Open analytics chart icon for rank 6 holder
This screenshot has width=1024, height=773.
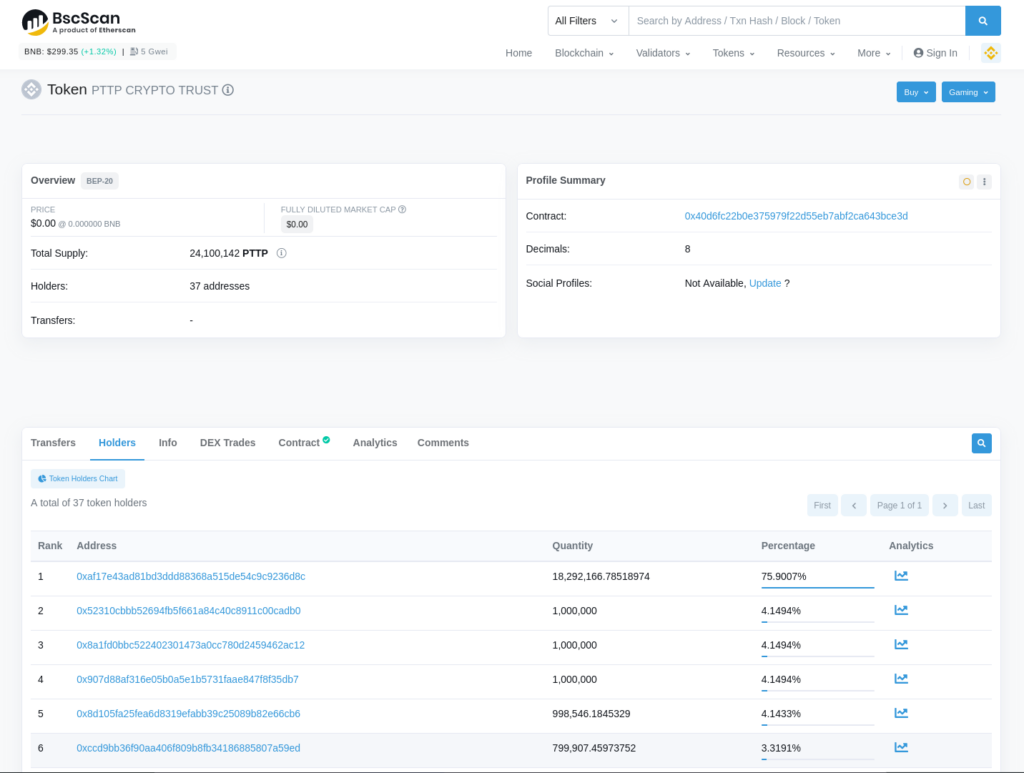(x=901, y=748)
